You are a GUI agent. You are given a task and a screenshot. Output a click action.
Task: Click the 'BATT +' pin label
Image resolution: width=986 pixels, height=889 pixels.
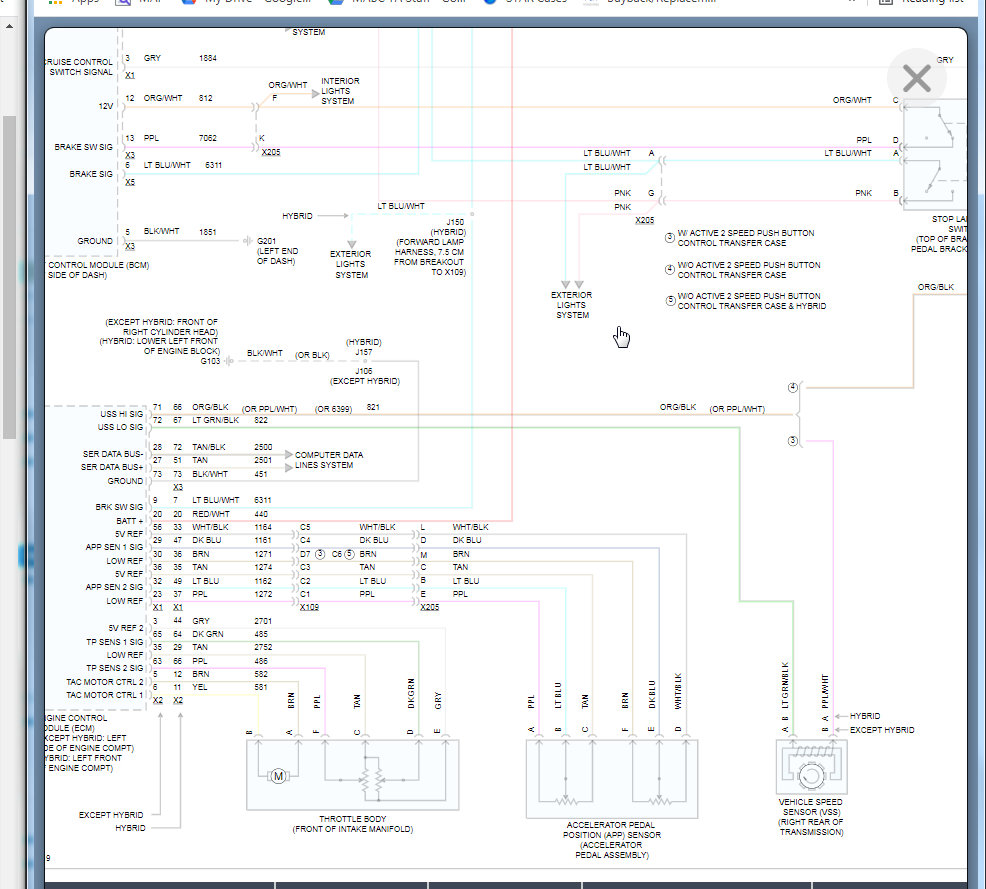coord(129,521)
